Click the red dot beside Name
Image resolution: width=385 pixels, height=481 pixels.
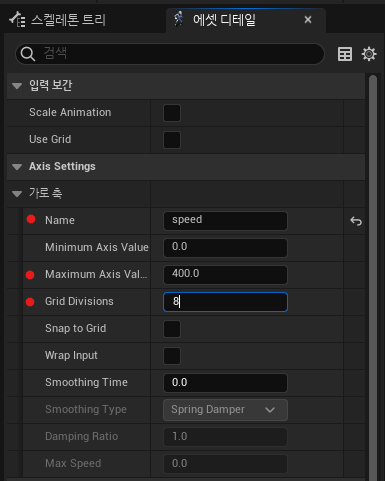(x=31, y=219)
